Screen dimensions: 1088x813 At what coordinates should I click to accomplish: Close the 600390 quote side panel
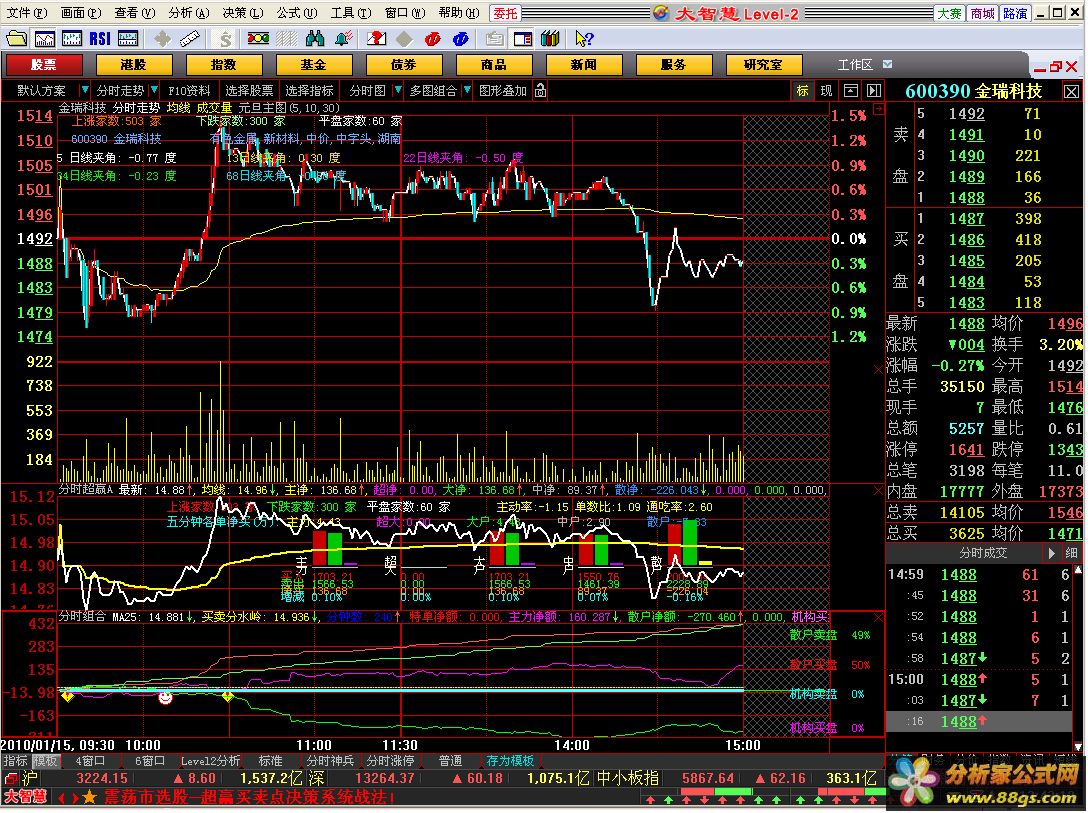click(1071, 92)
